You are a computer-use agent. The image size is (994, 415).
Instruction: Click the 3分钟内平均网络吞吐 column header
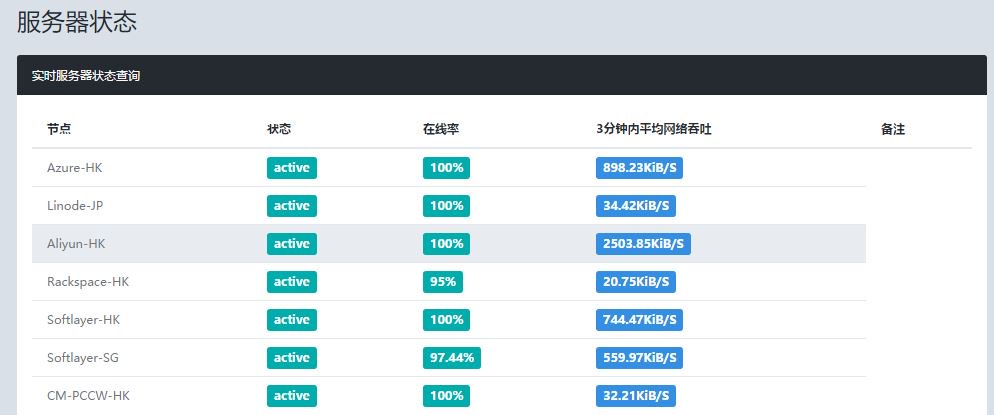tap(654, 129)
